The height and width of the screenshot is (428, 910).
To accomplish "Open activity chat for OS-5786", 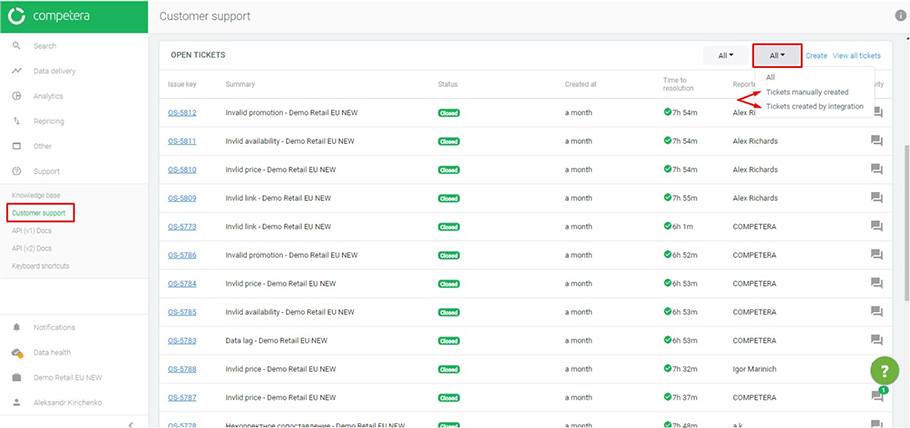I will 876,254.
